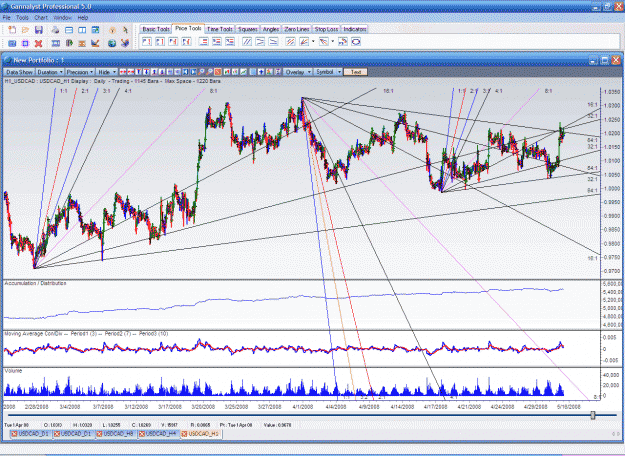Close the USDCAD_H8 tab via its X icon
This screenshot has height=456, width=625.
100,434
